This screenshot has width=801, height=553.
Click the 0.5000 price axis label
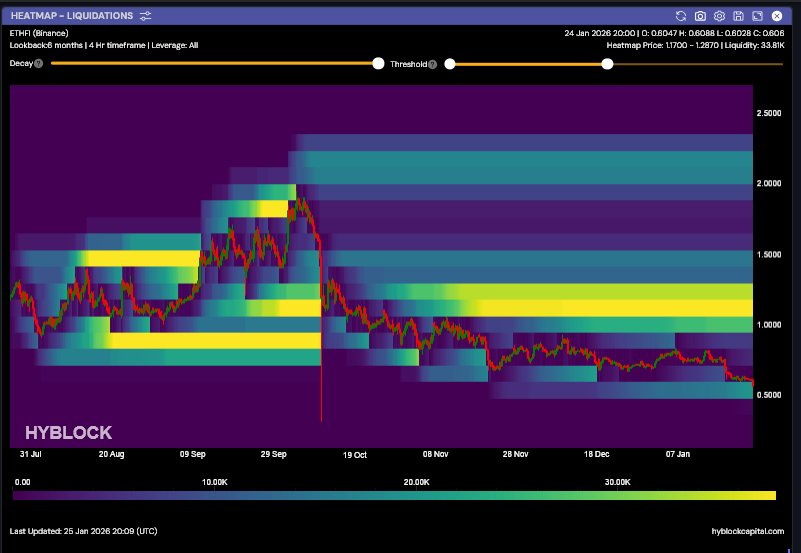point(769,395)
